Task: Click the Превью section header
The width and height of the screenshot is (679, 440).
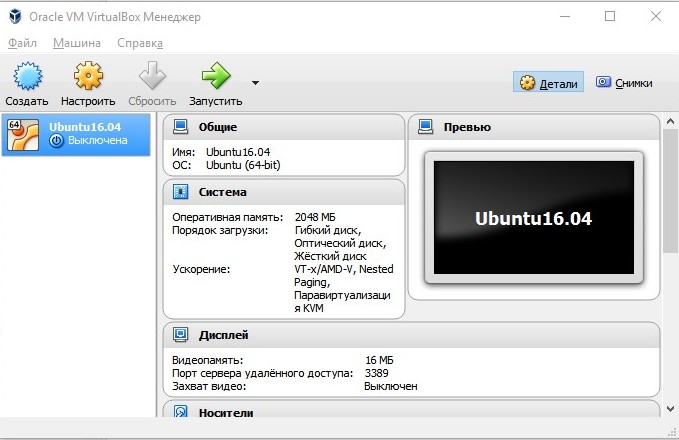Action: (467, 127)
